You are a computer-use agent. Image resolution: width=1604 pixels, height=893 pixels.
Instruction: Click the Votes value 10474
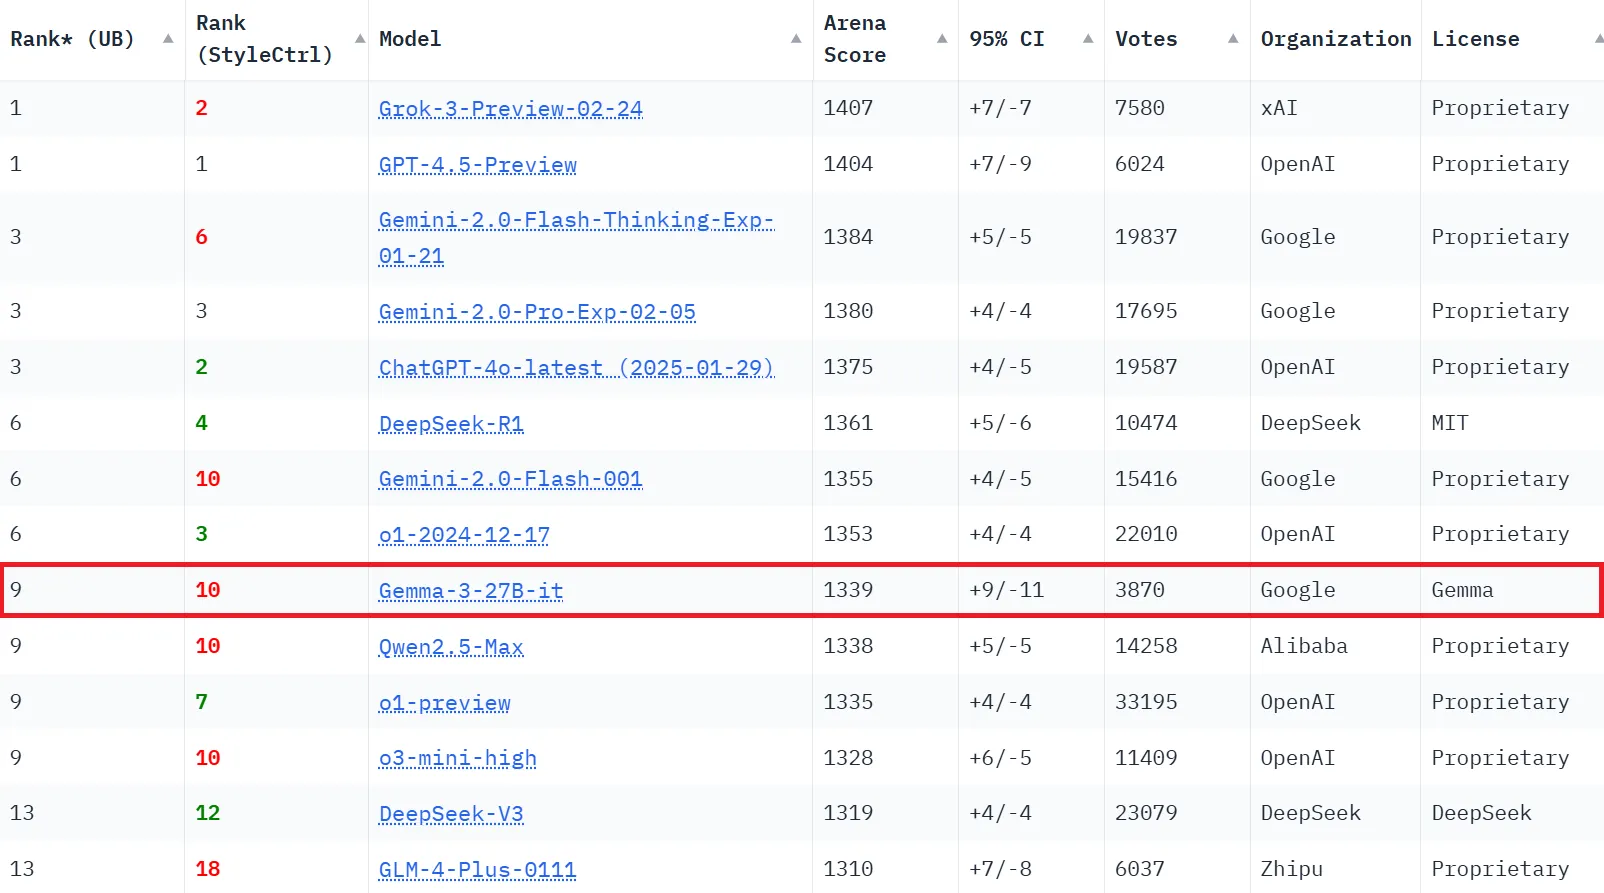[x=1146, y=423]
